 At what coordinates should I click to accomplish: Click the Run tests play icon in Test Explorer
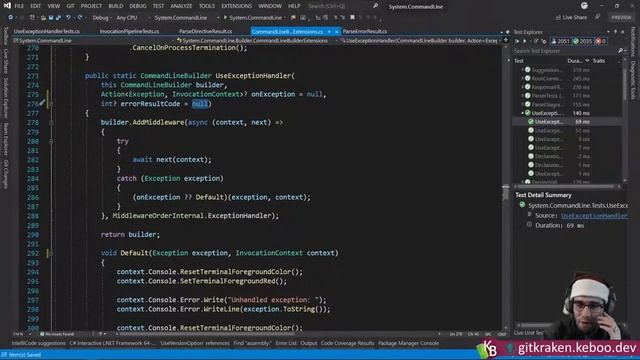pos(525,41)
